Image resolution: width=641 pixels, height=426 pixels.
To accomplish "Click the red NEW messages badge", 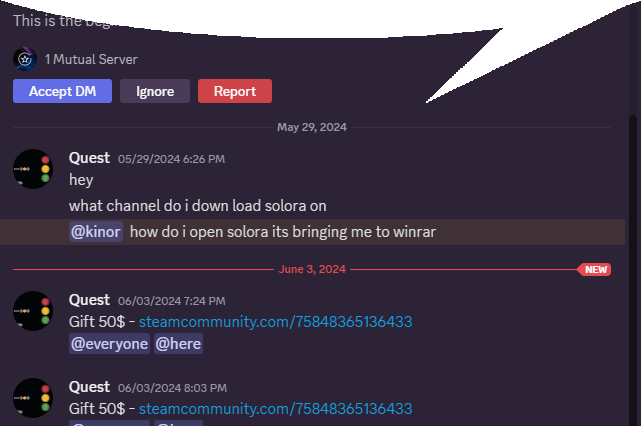I will tap(594, 269).
